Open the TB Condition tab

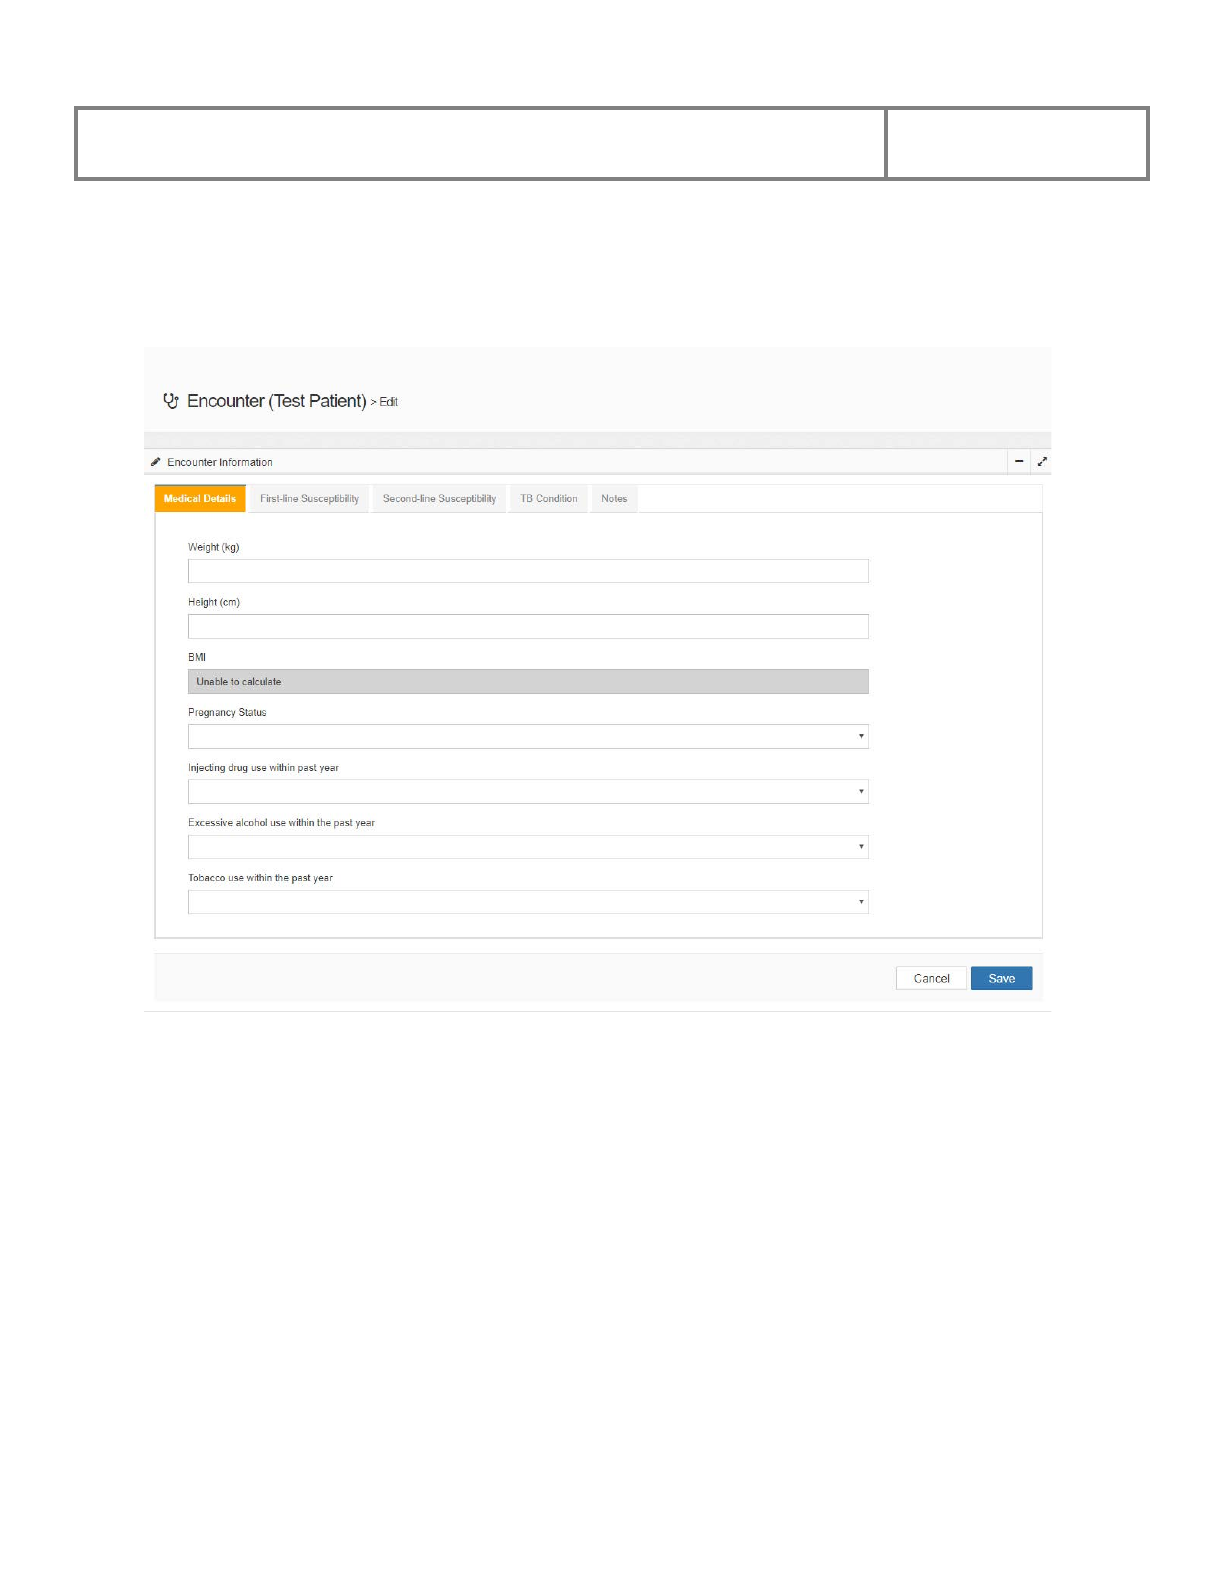coord(548,498)
